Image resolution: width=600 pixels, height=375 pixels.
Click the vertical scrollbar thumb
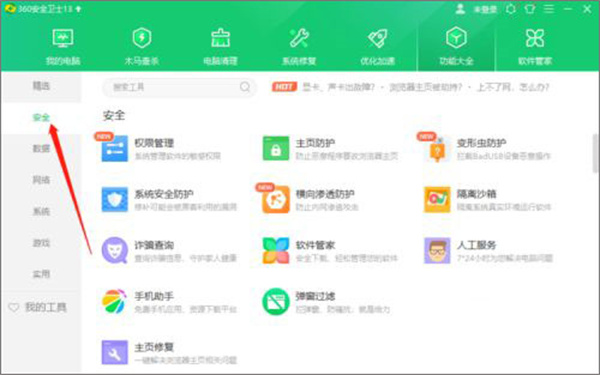(595, 153)
